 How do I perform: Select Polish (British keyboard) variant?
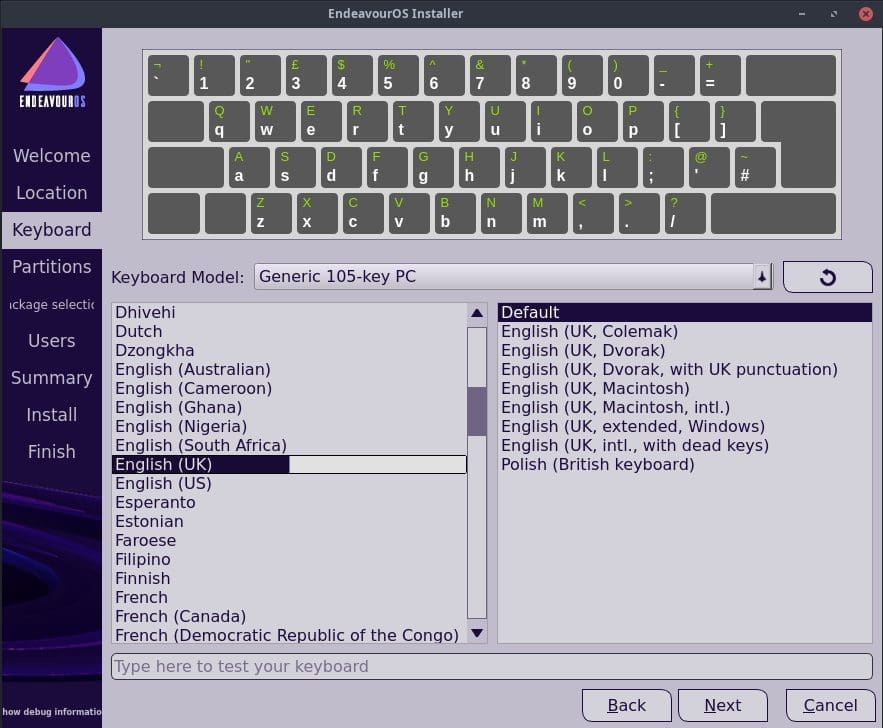coord(685,465)
